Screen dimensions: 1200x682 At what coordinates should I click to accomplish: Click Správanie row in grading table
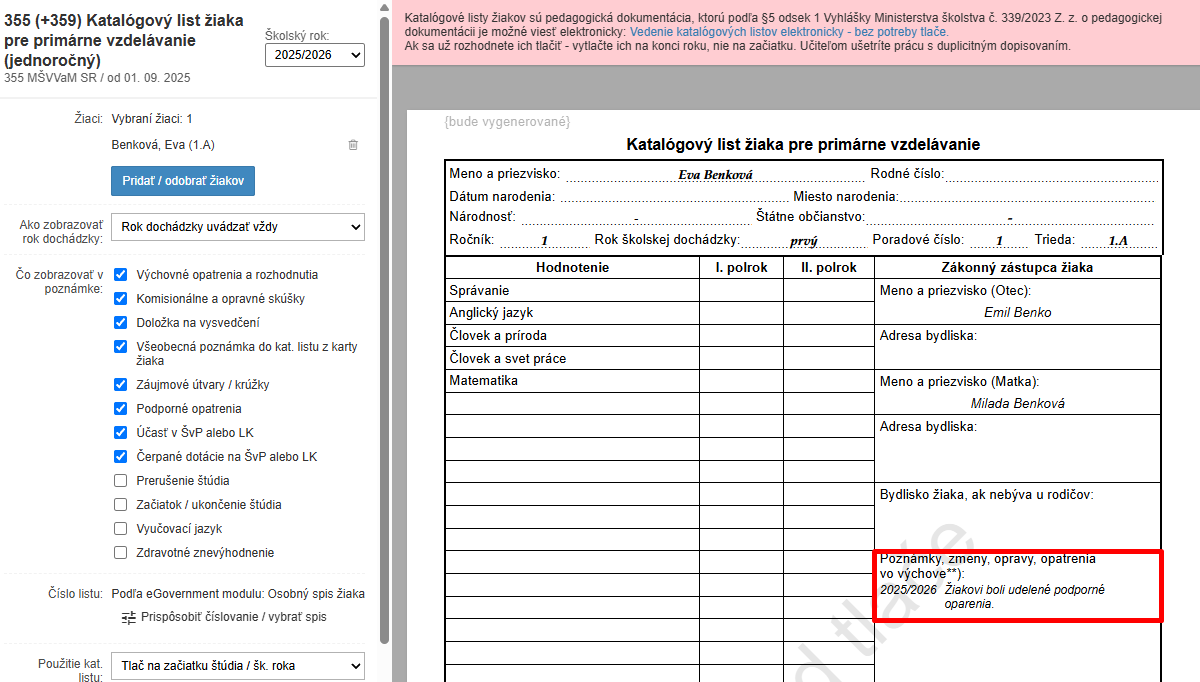point(572,290)
